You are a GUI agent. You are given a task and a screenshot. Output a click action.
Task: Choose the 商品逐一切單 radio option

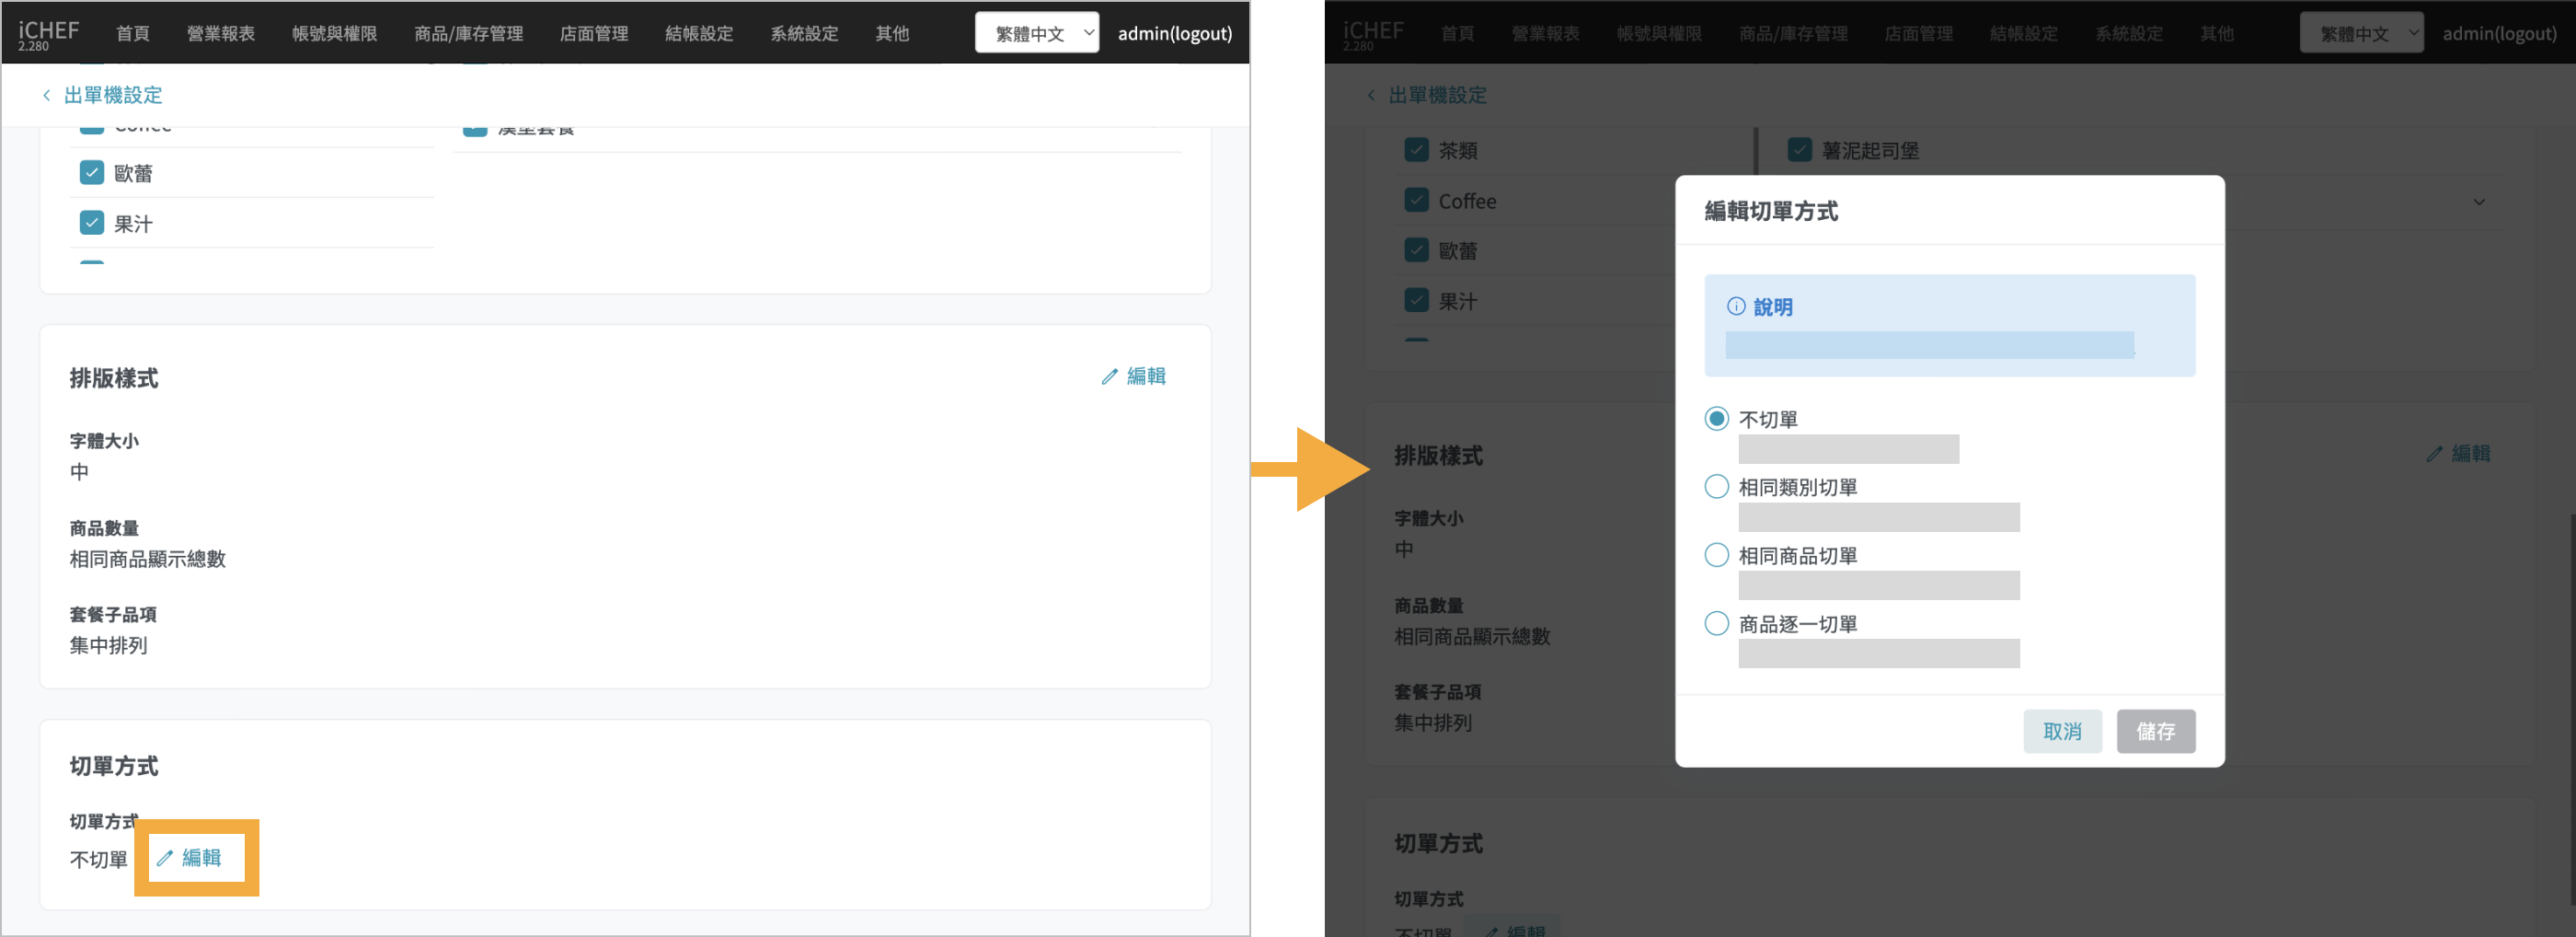click(1716, 624)
